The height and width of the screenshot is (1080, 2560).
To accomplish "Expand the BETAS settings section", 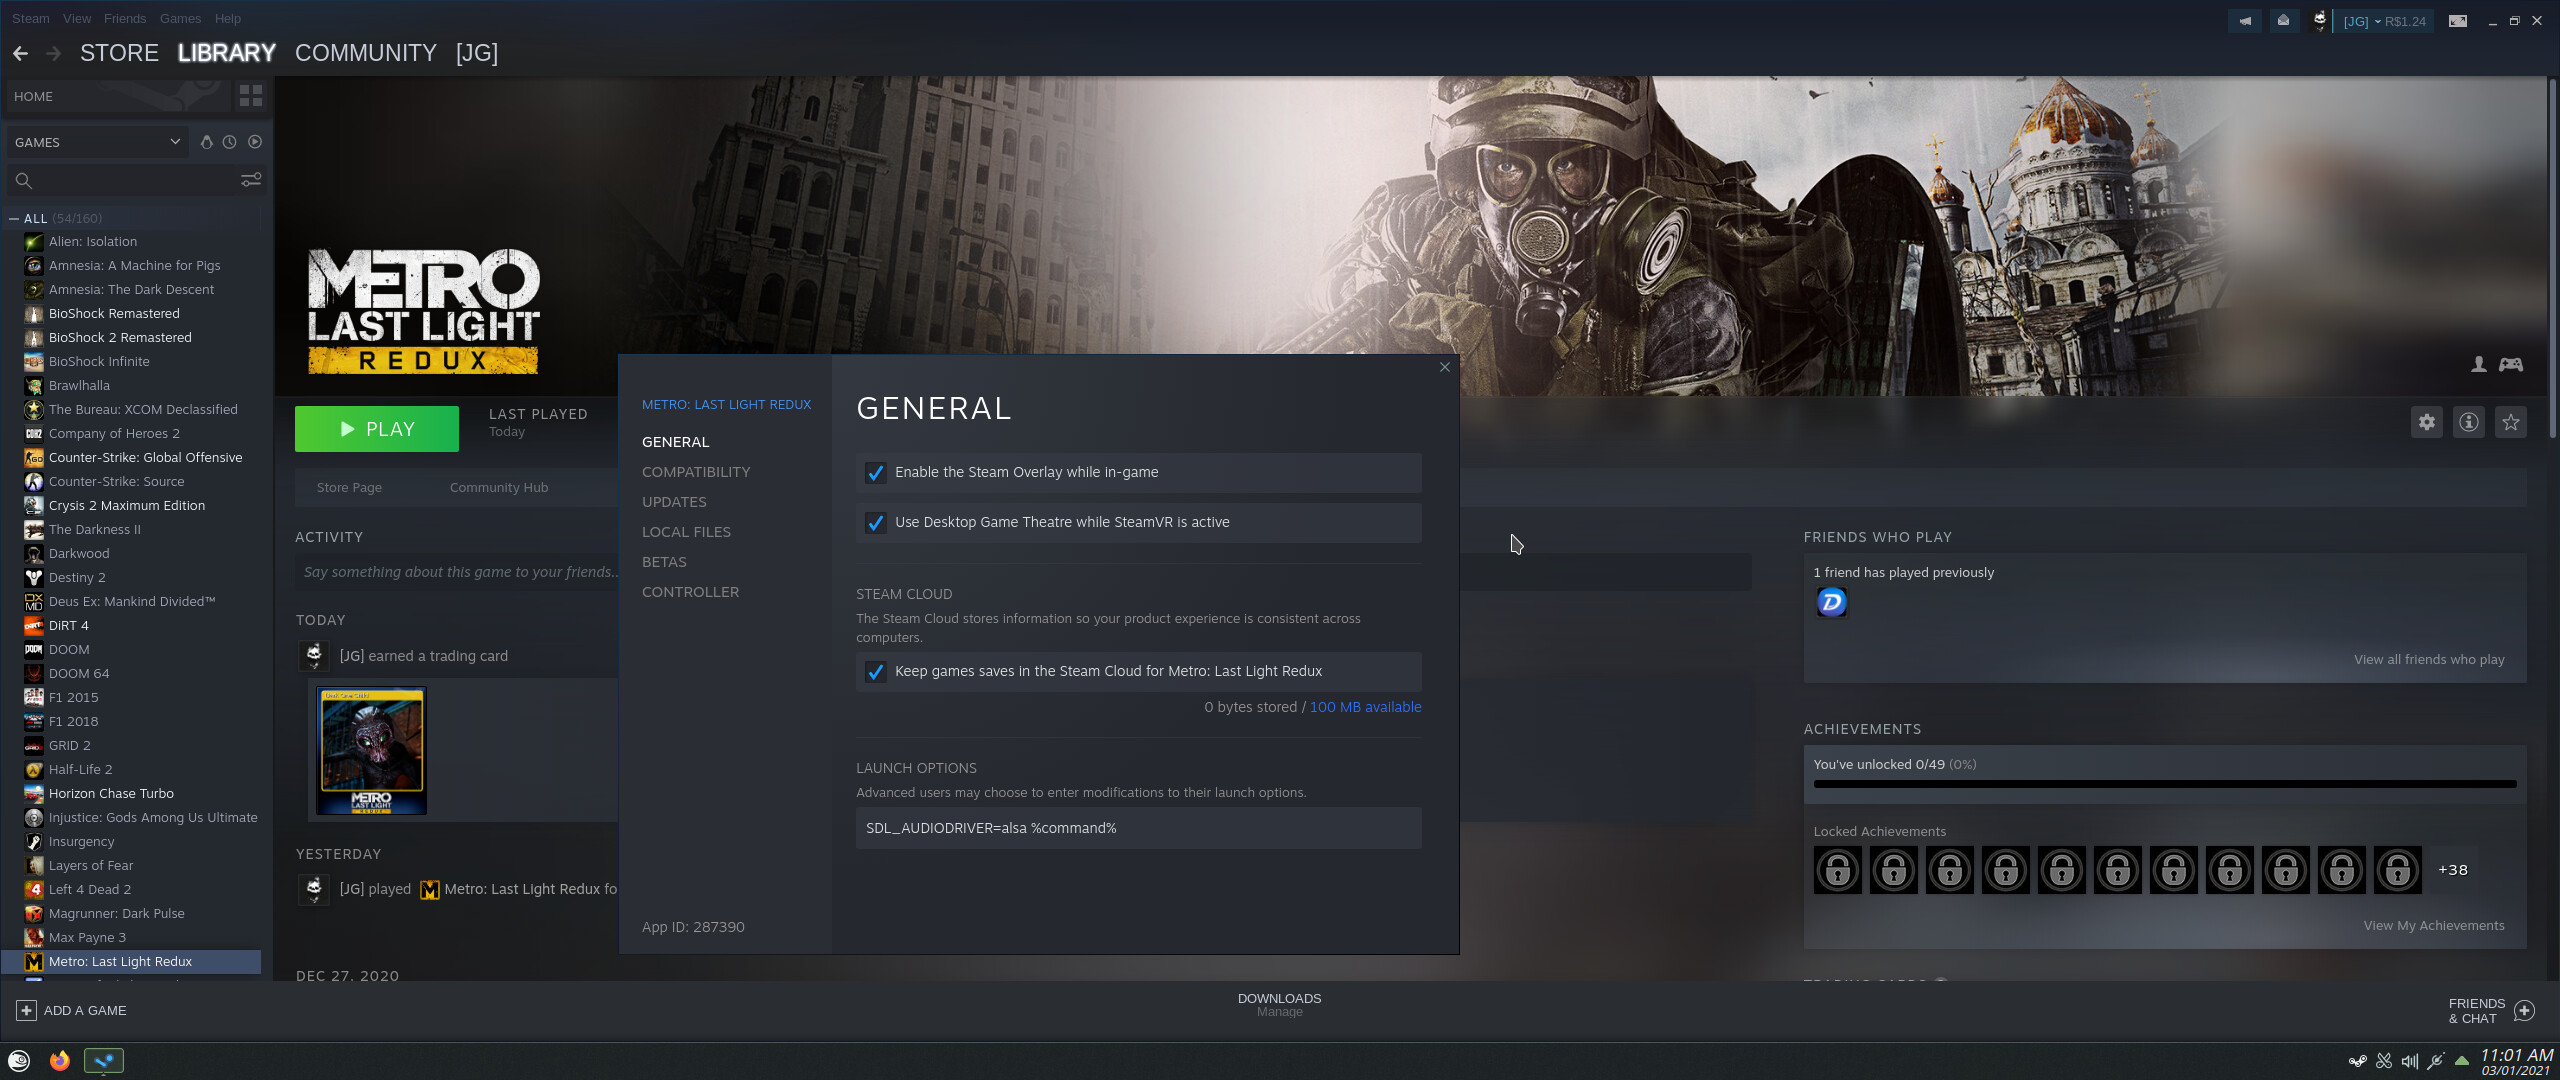I will tap(663, 561).
